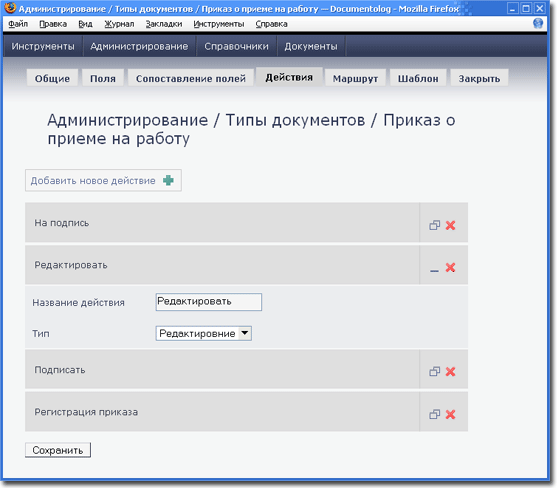Switch to the Сопоставление полей tab
Viewport: 558px width, 488px height.
pos(191,78)
